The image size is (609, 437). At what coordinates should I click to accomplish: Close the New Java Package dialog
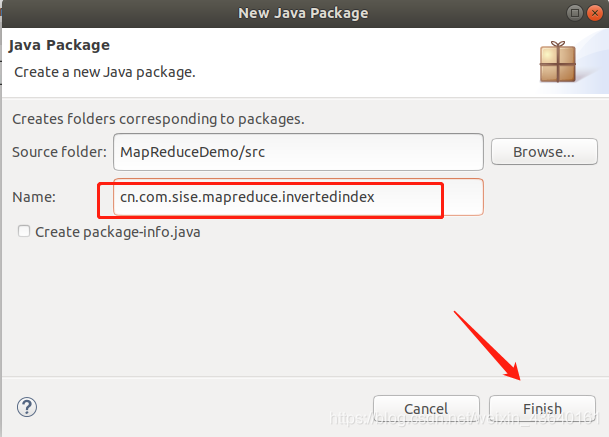595,13
